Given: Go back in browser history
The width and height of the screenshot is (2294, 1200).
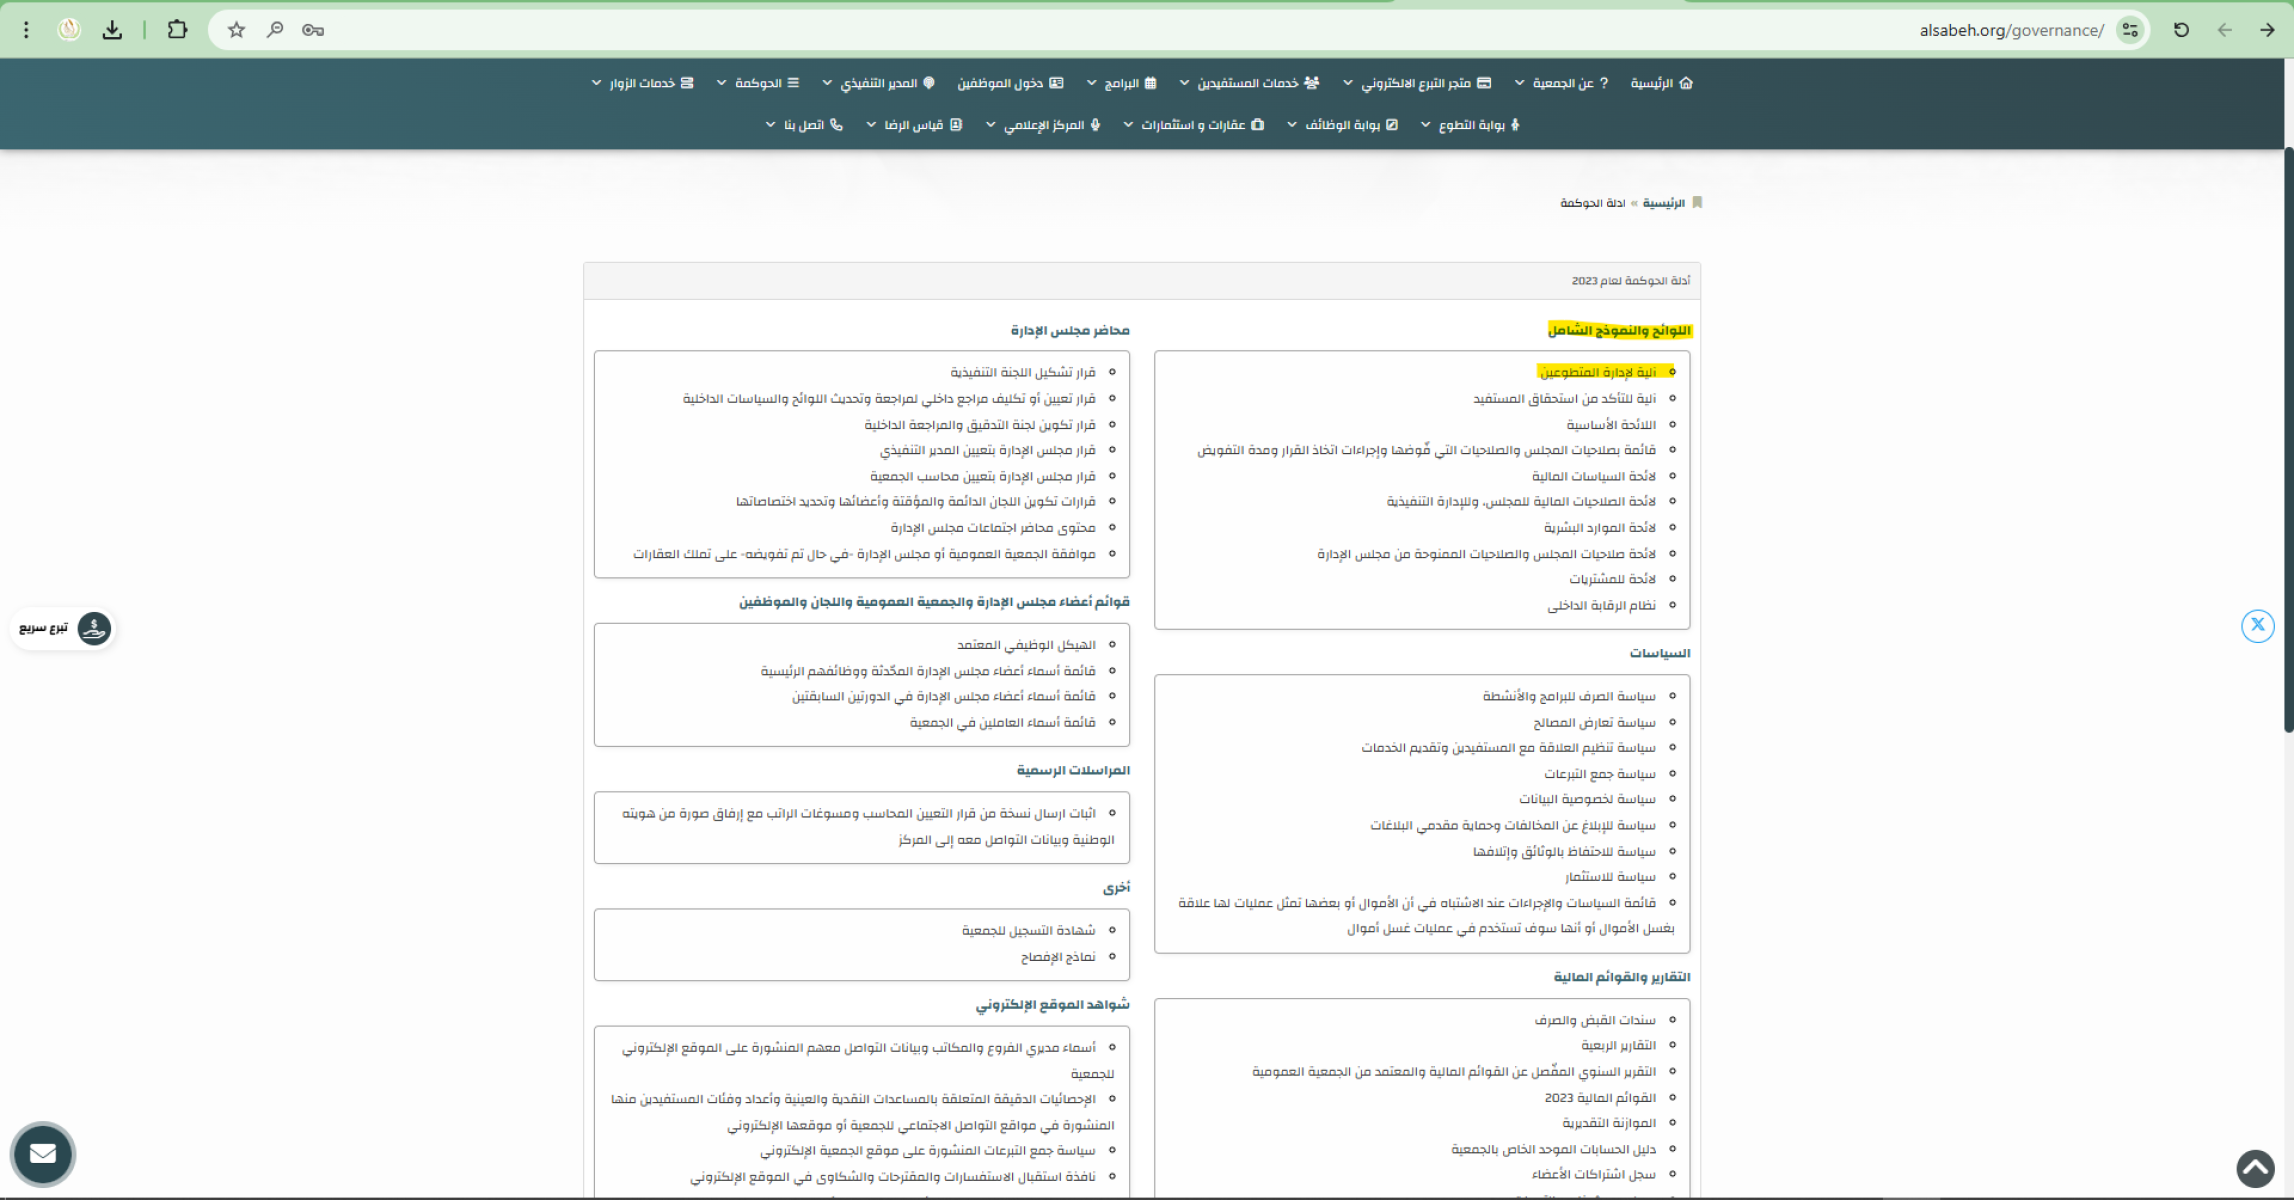Looking at the screenshot, I should click(x=2267, y=30).
